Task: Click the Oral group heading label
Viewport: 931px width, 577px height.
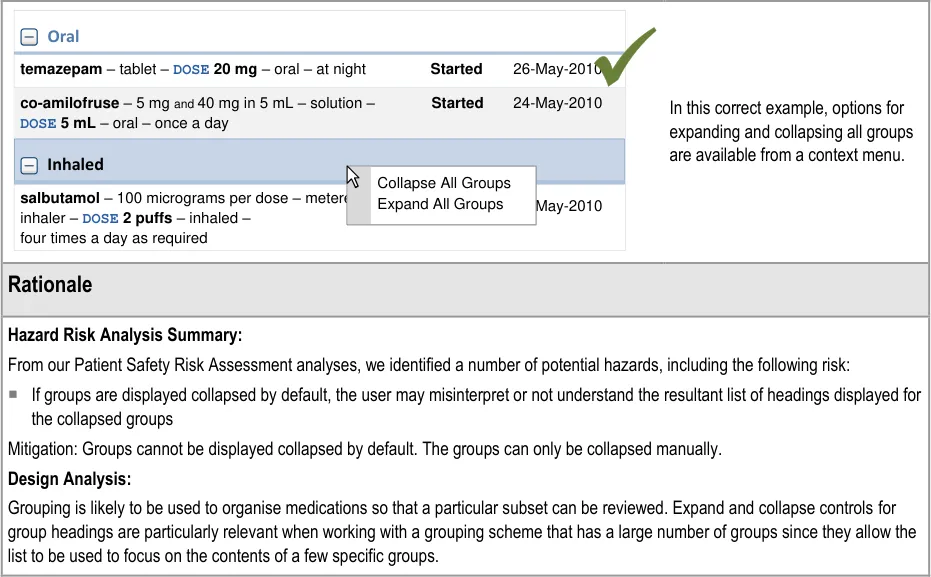Action: pyautogui.click(x=63, y=37)
